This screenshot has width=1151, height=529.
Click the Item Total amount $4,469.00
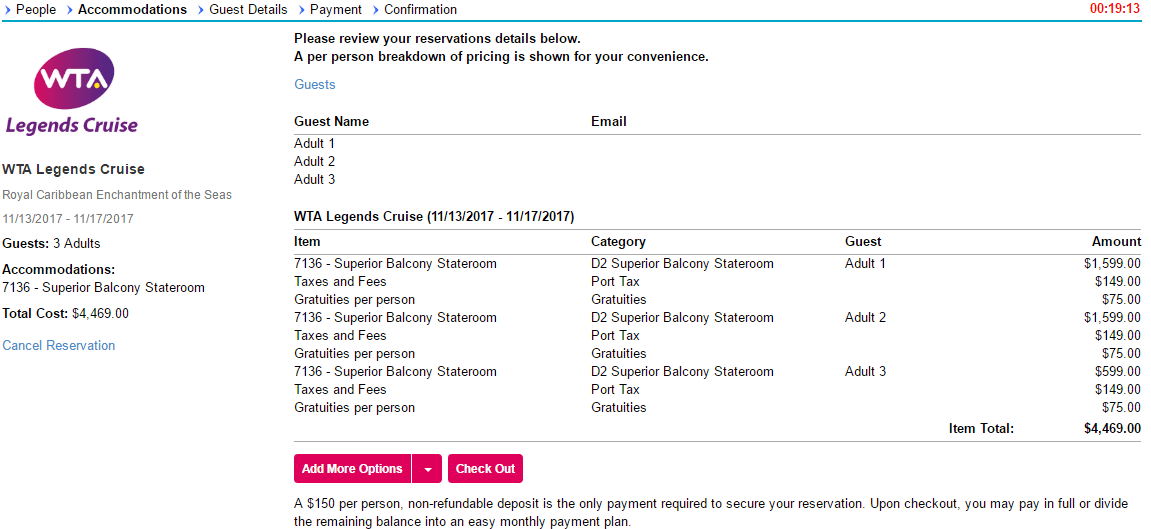click(1112, 429)
